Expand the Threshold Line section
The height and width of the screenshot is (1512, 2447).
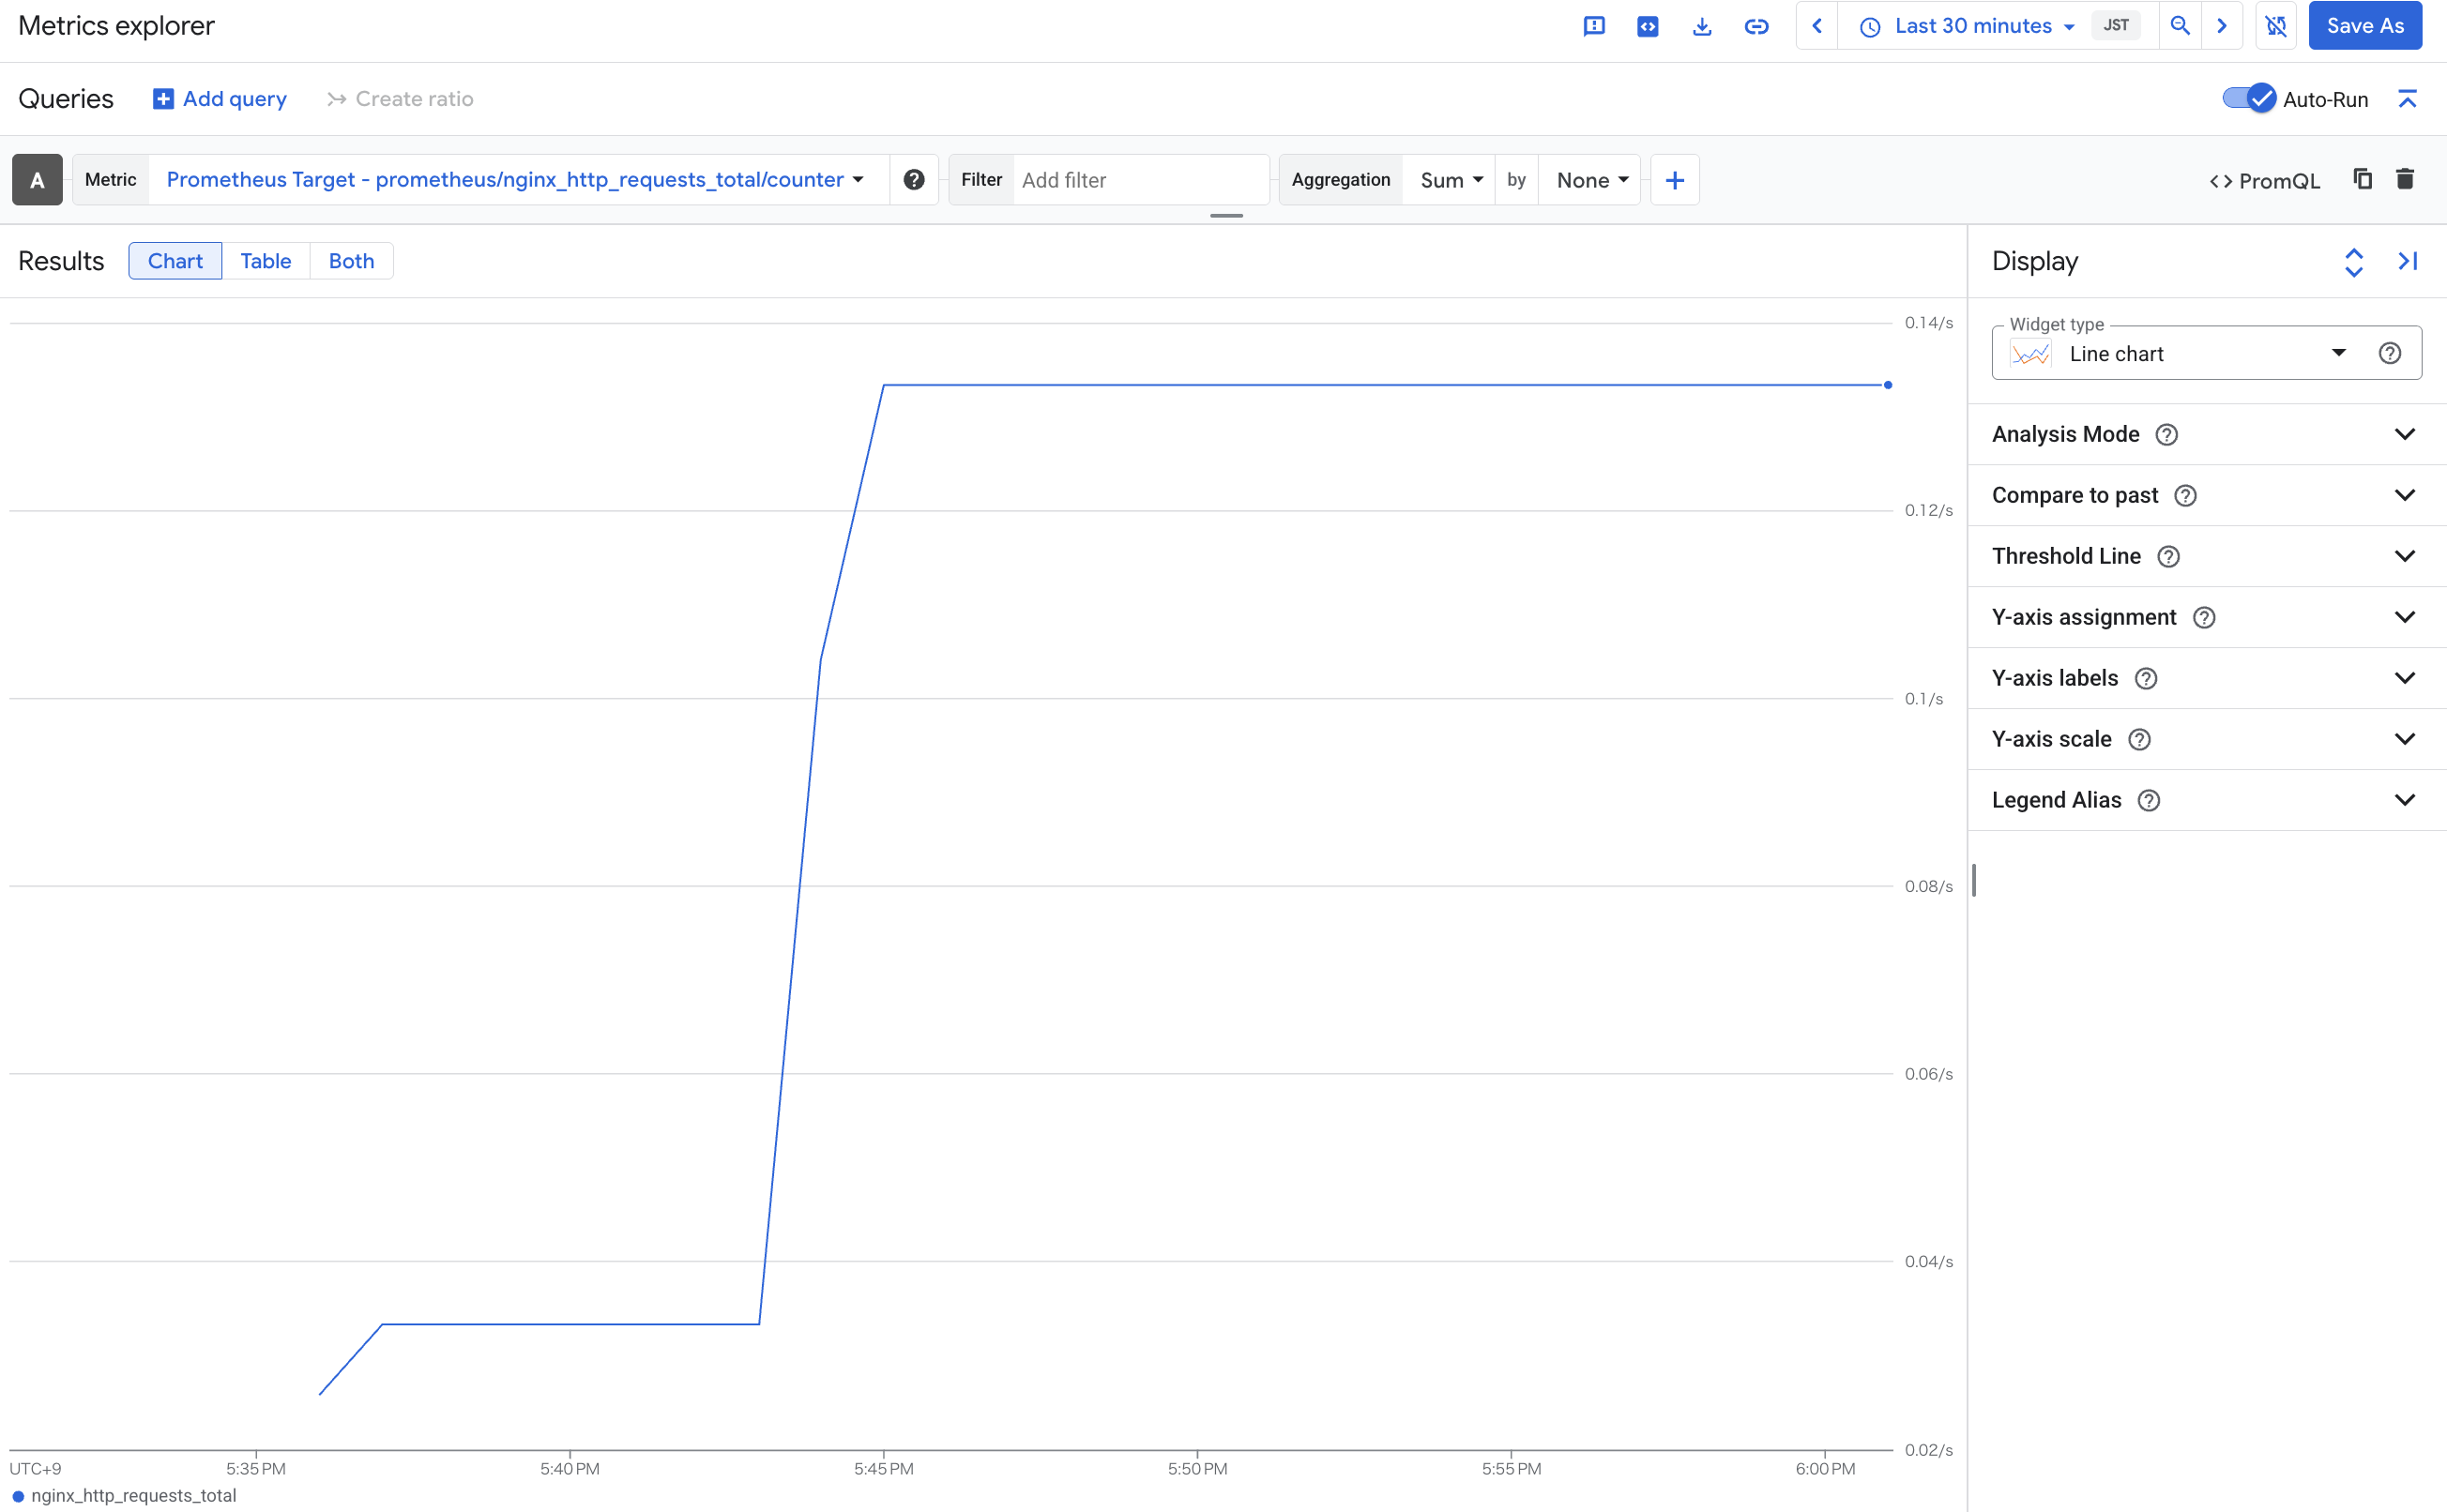pos(2405,556)
